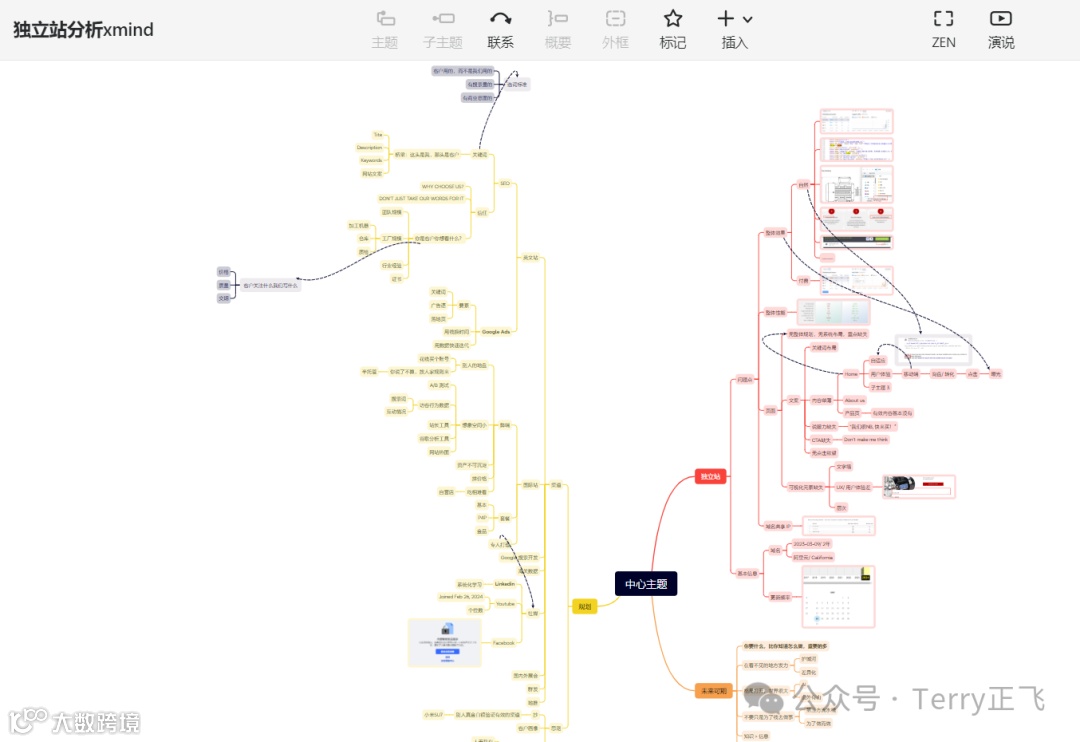Select the 联系 relationship tool
1080x742 pixels.
point(501,19)
